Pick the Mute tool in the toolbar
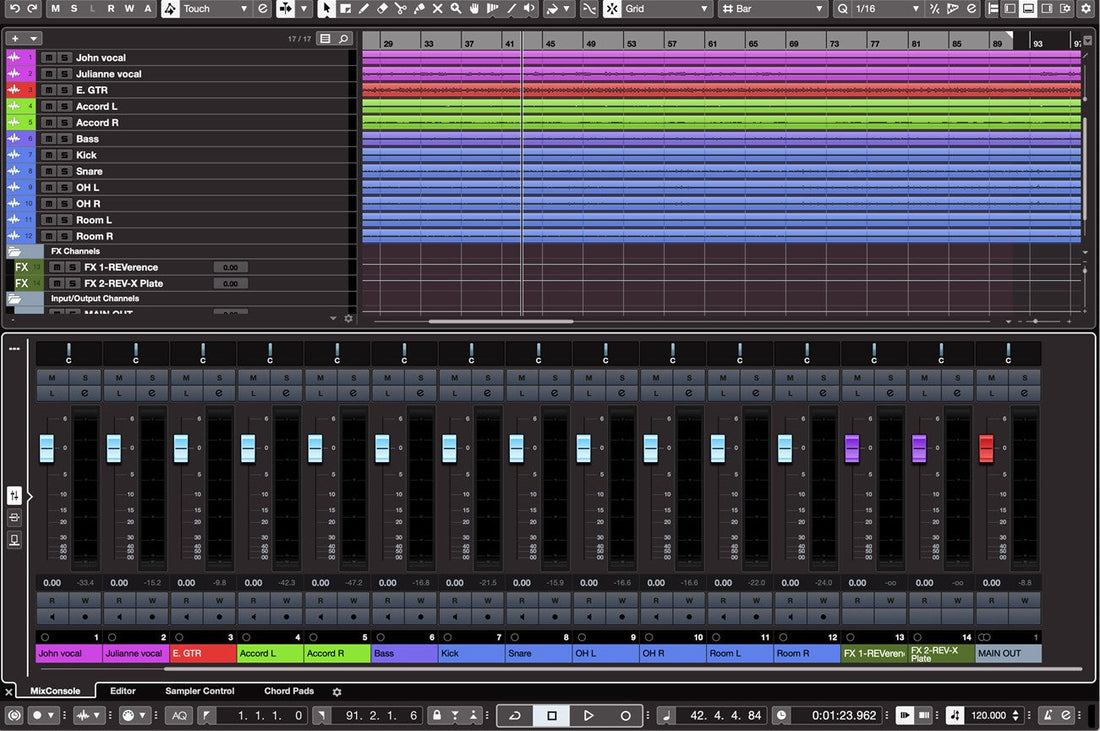Viewport: 1100px width, 731px height. (x=437, y=9)
